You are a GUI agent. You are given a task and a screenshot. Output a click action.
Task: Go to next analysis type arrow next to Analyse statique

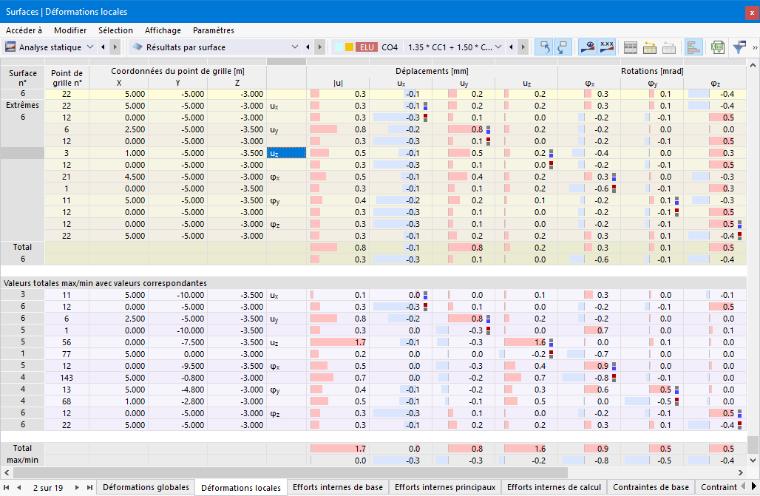pos(115,47)
